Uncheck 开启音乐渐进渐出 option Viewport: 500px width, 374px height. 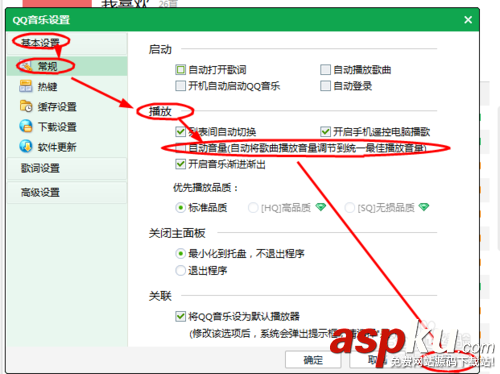pyautogui.click(x=180, y=164)
